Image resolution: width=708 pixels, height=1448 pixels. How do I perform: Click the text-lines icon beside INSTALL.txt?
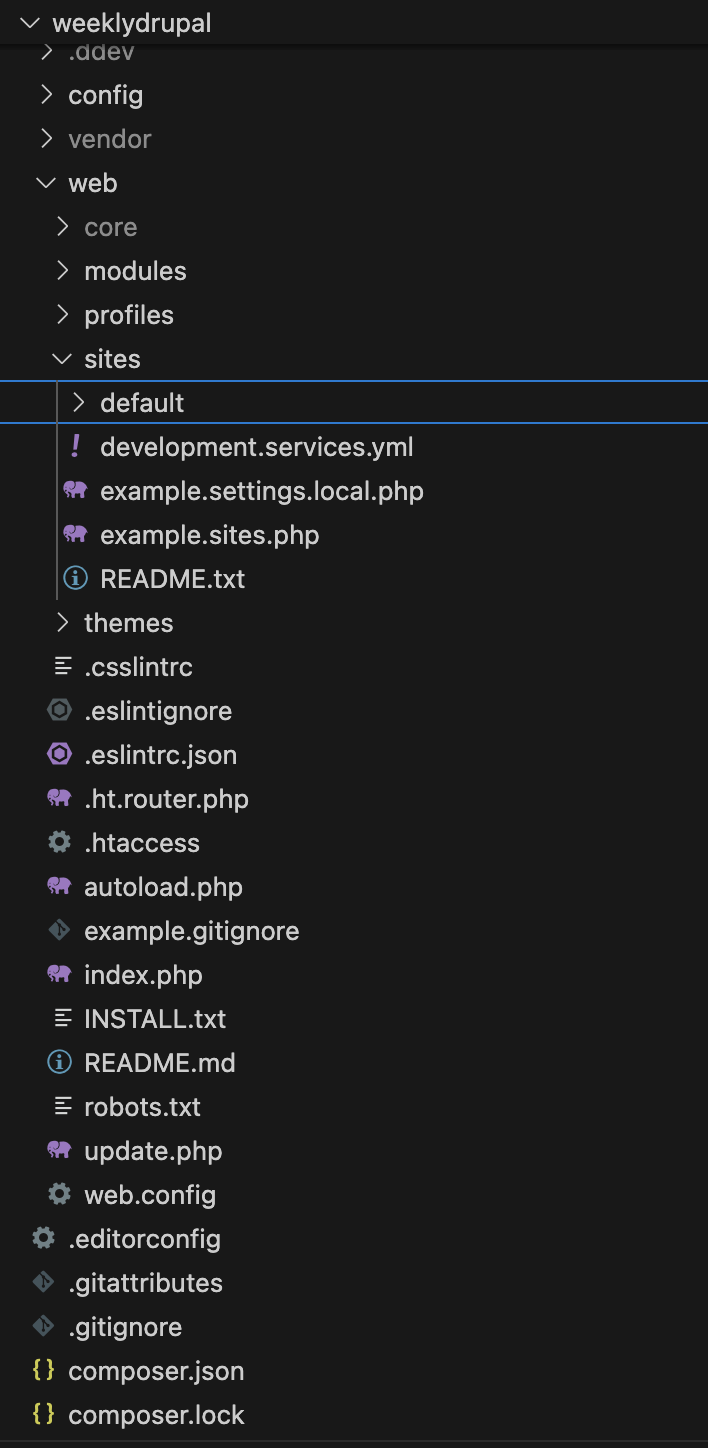coord(63,1019)
